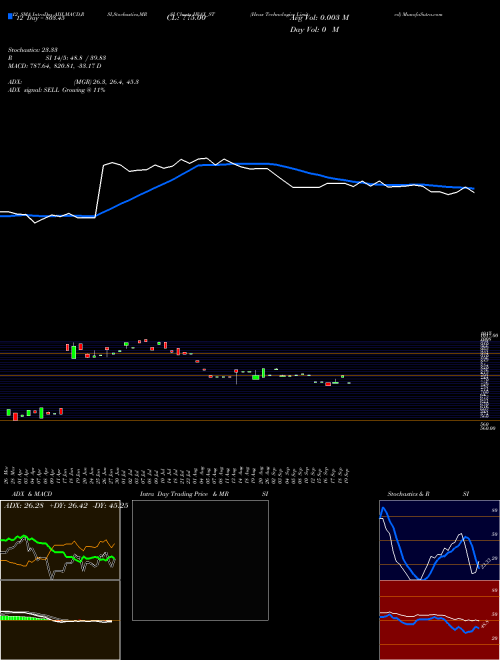This screenshot has height=660, width=500.
Task: Click the 'Stochastics & R SI' panel title
Action: (x=428, y=494)
